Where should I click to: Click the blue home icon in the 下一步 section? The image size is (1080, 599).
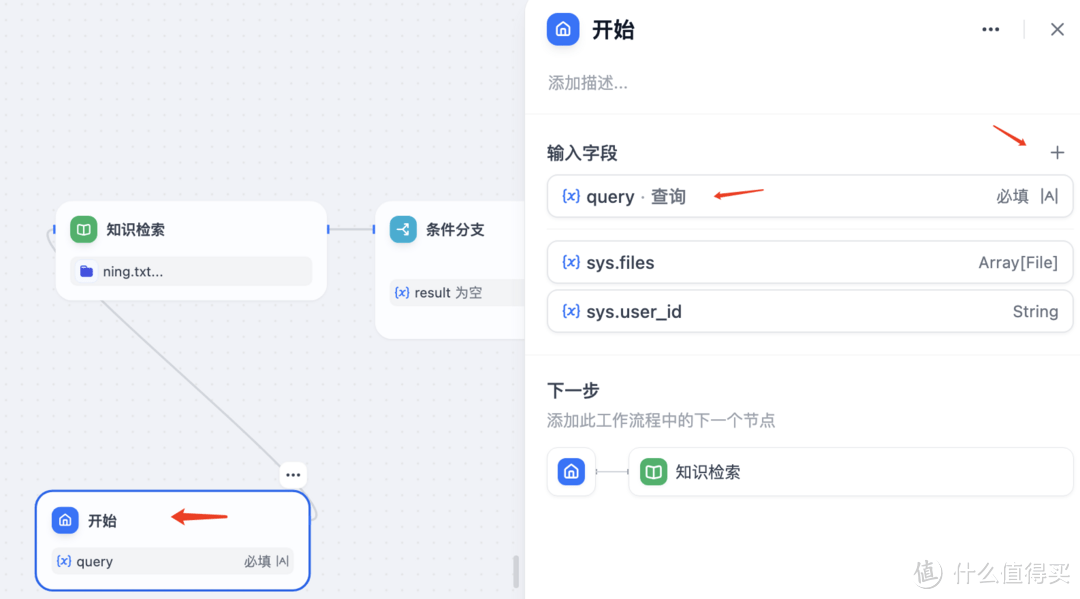point(571,471)
